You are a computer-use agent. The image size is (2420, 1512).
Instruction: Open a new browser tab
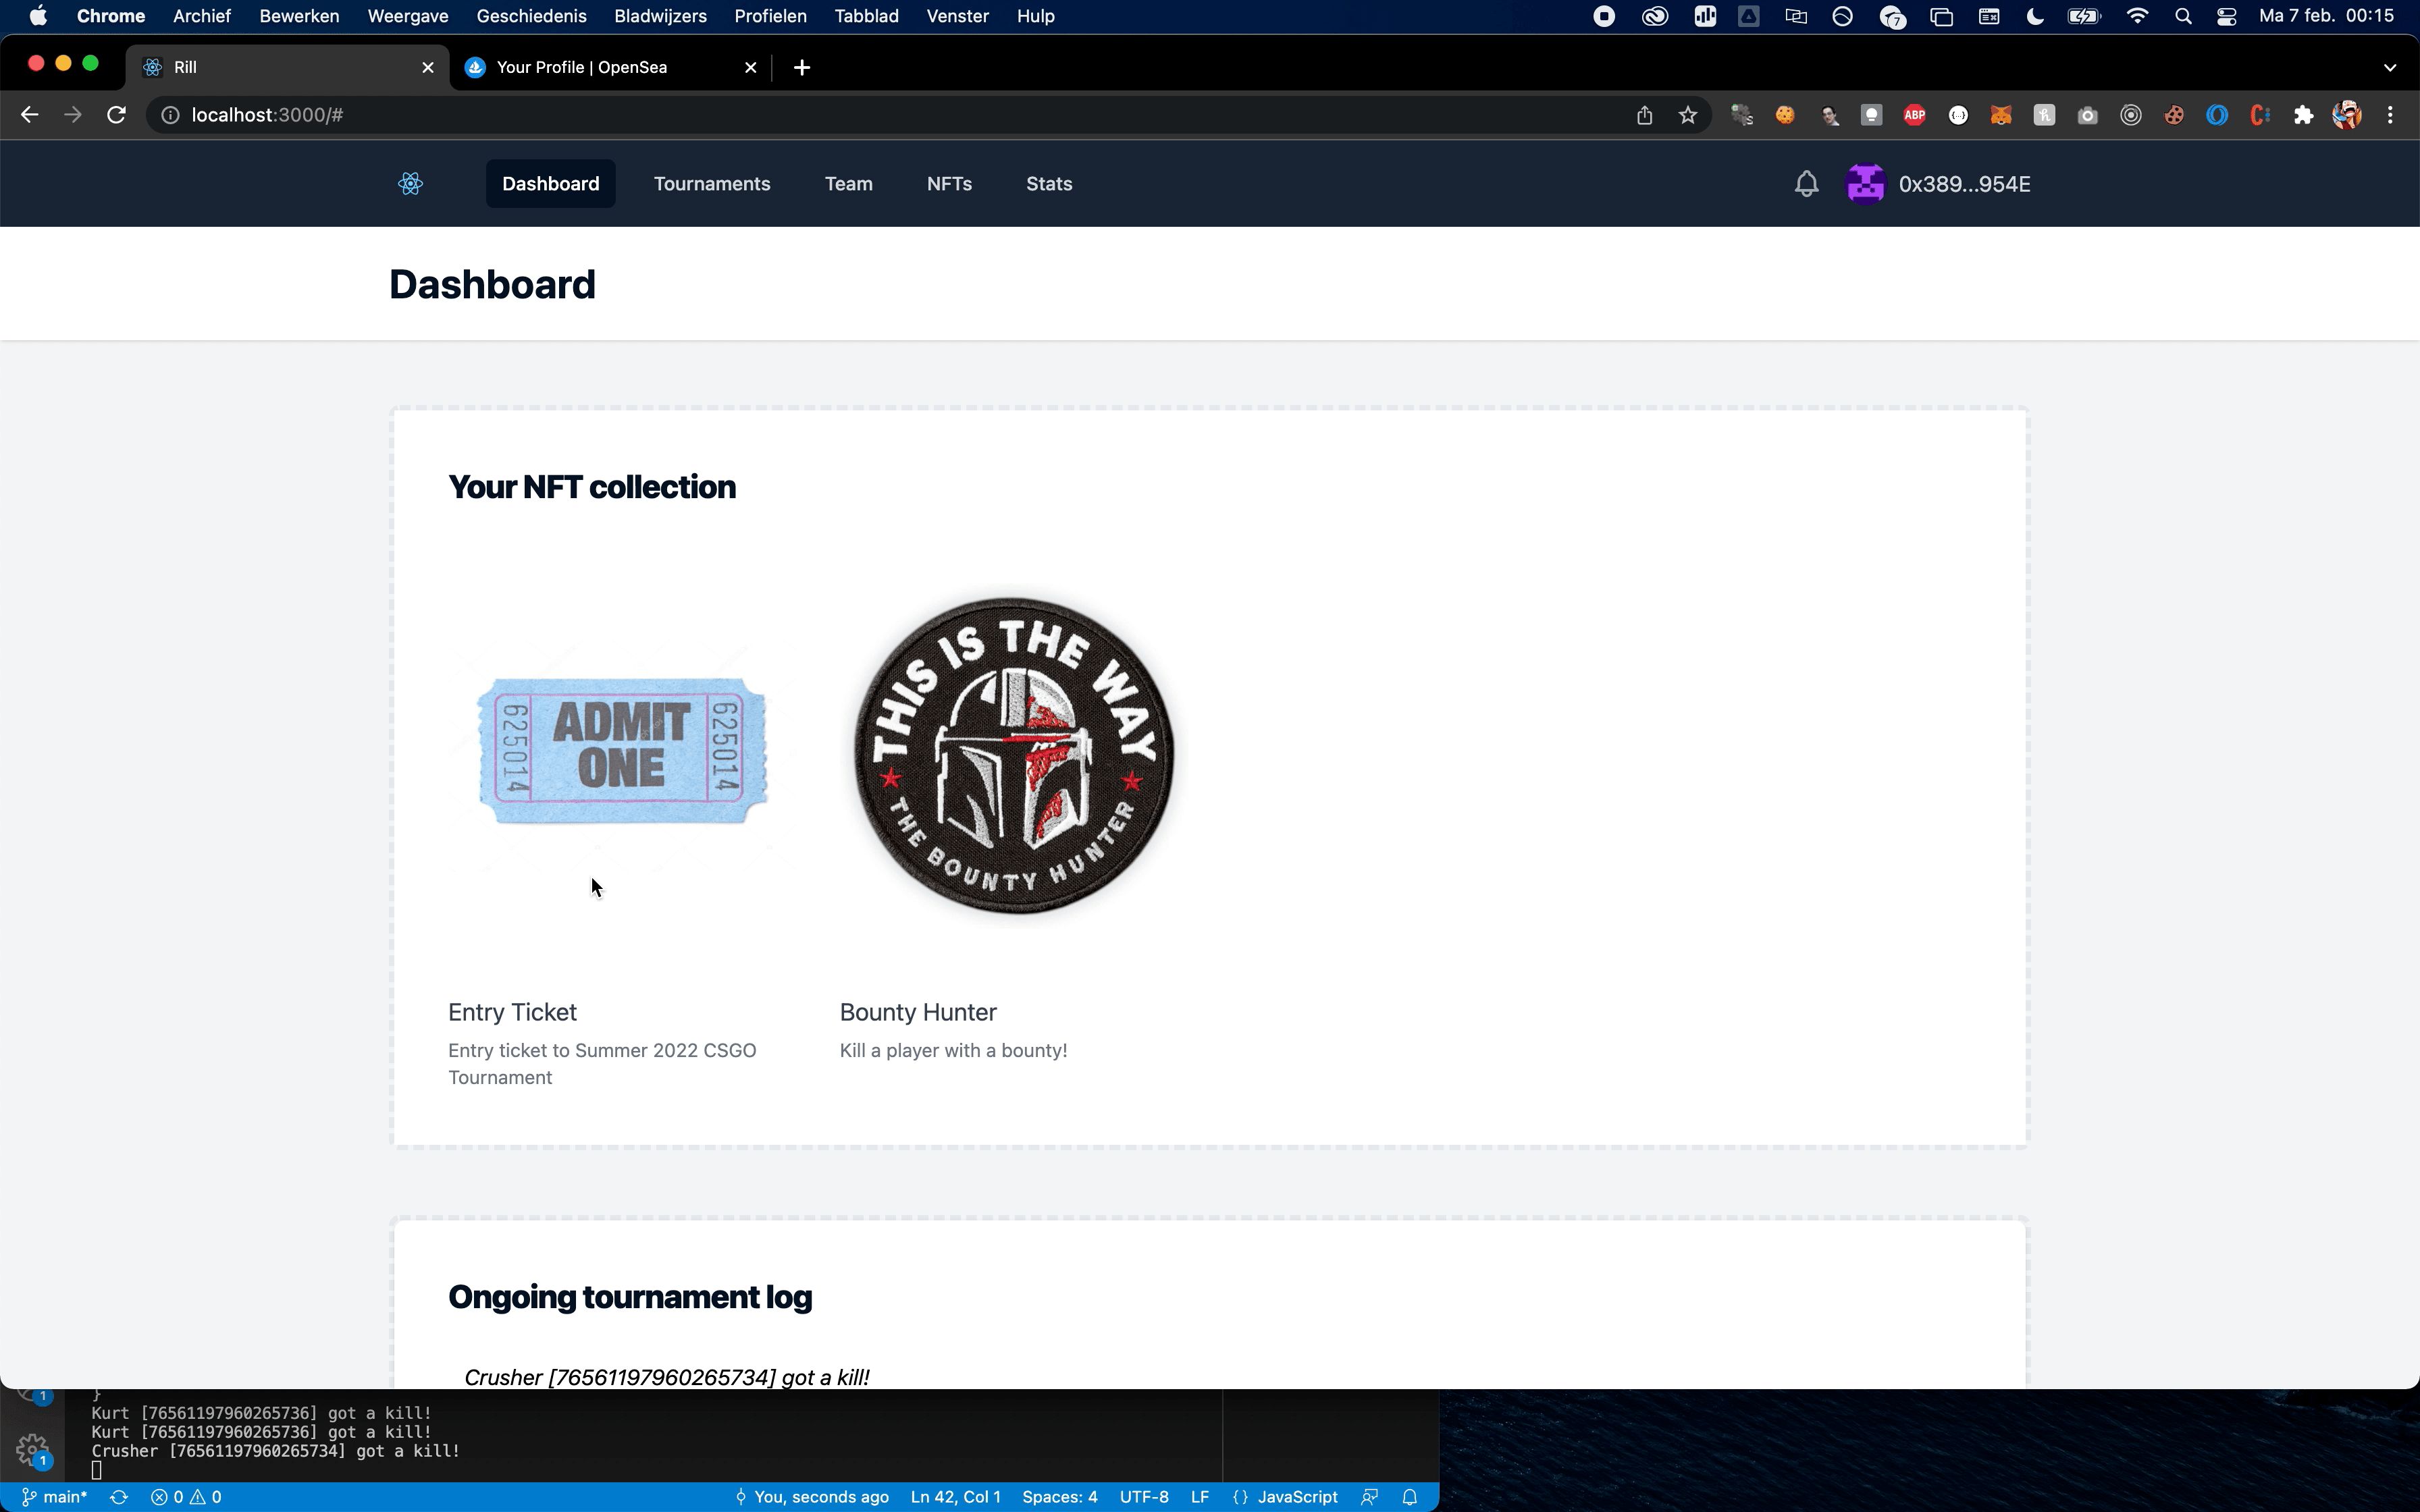[x=802, y=67]
